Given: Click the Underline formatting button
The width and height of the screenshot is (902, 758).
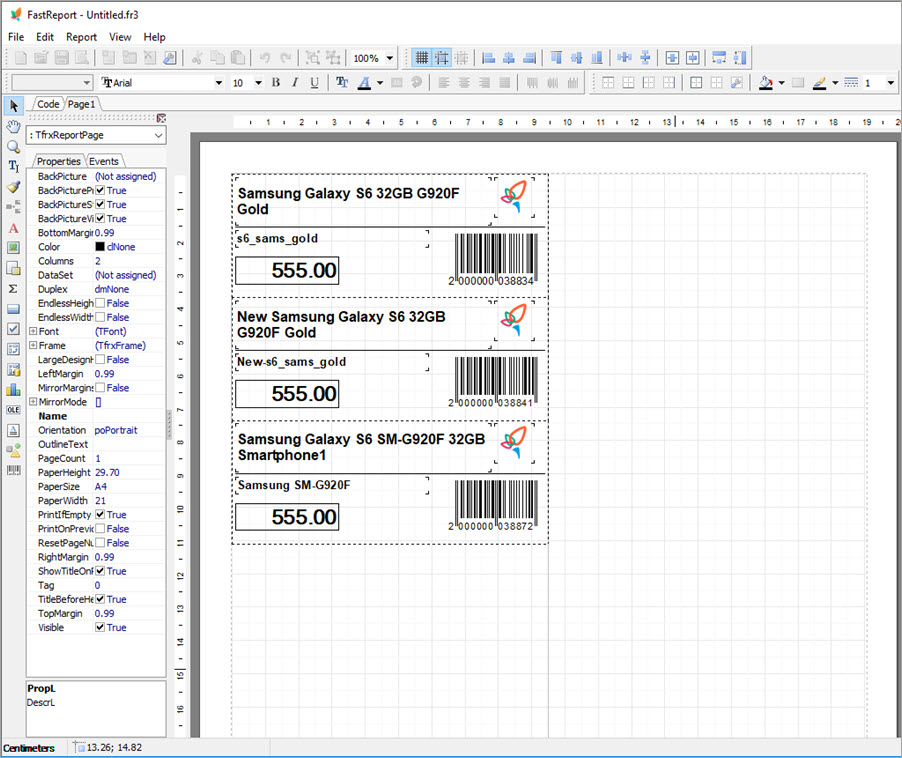Looking at the screenshot, I should [x=314, y=83].
